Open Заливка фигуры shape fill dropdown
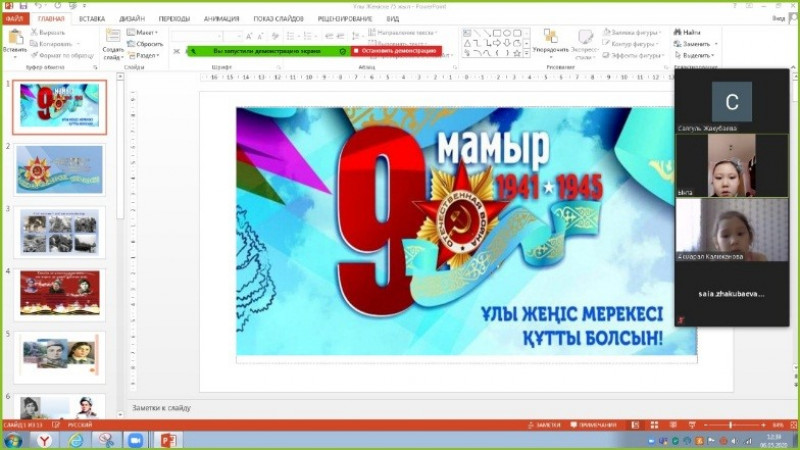This screenshot has width=800, height=450. (x=632, y=32)
